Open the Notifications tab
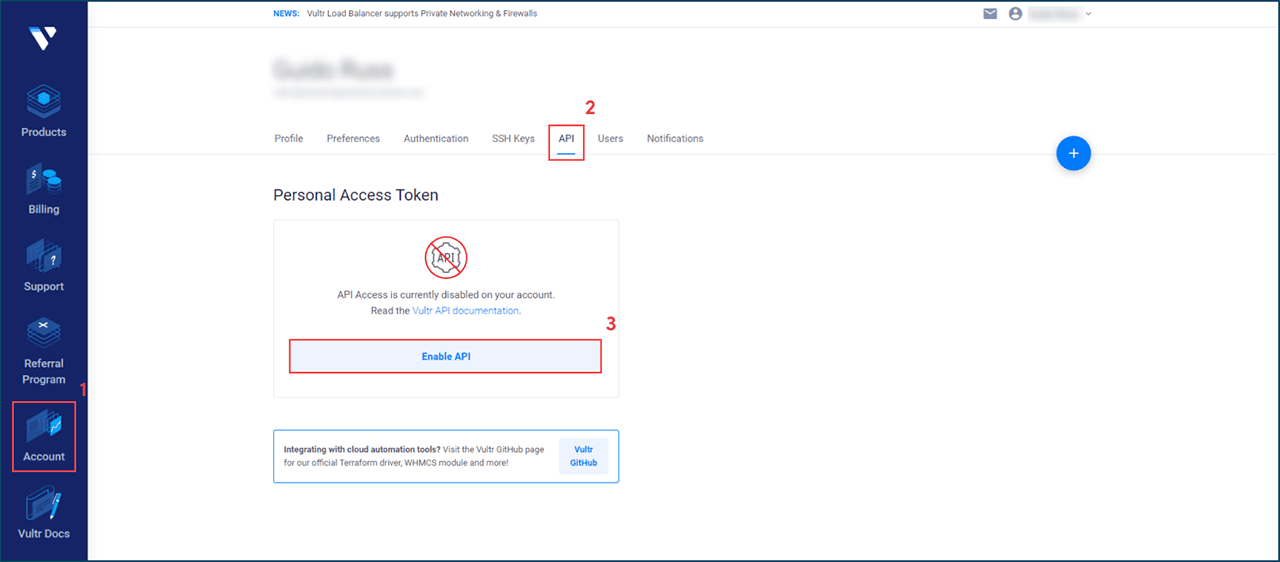The width and height of the screenshot is (1280, 562). click(x=675, y=139)
